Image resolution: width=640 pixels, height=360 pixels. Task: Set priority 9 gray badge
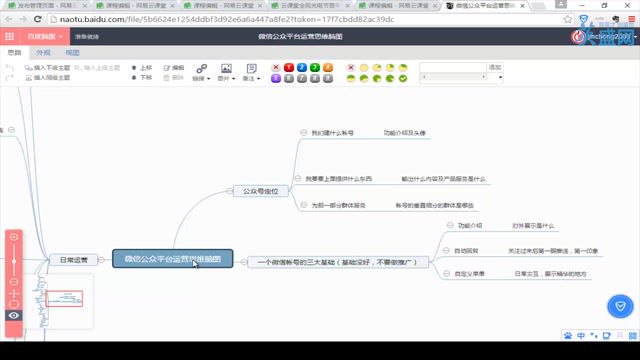click(328, 78)
